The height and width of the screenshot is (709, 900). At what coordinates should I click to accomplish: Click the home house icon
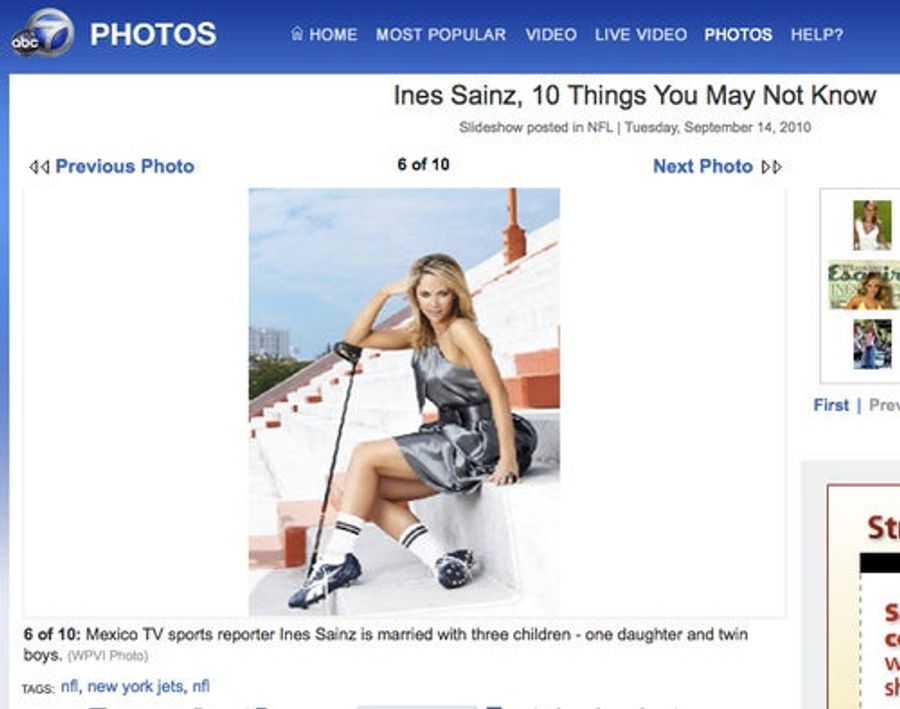[297, 33]
